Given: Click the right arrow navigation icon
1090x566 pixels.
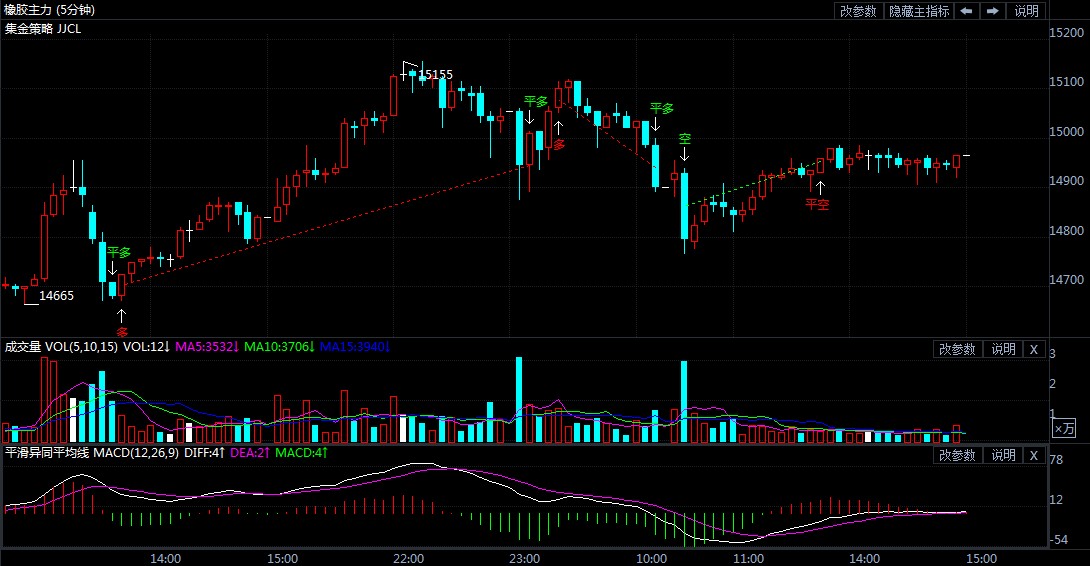Looking at the screenshot, I should click(x=993, y=11).
